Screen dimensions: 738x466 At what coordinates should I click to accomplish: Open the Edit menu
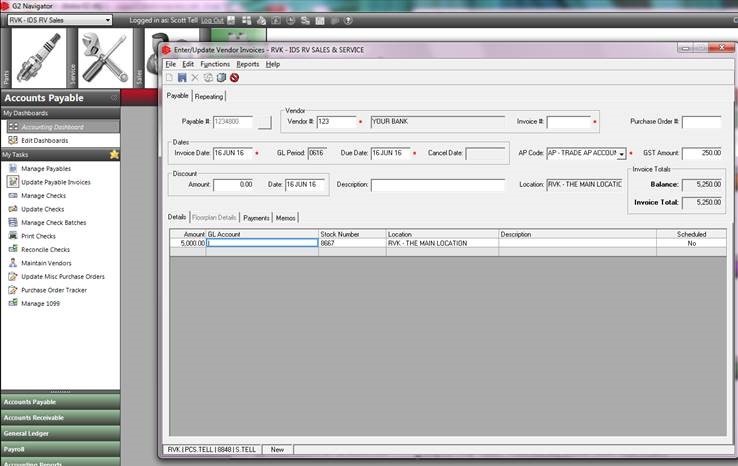point(188,64)
